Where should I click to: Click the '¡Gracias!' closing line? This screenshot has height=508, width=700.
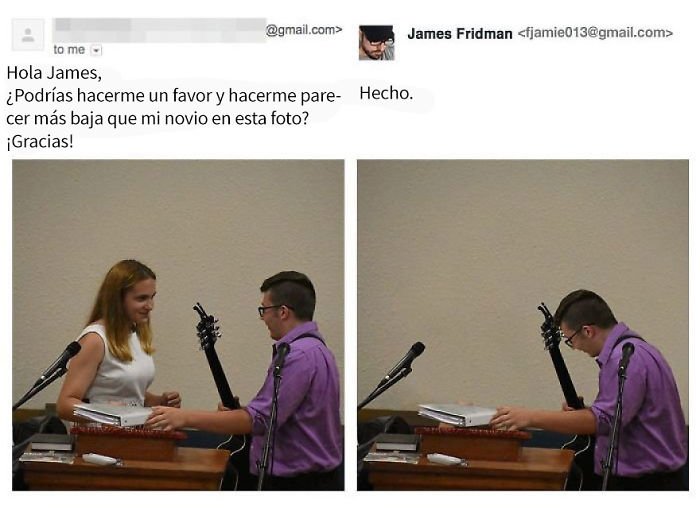tap(40, 142)
